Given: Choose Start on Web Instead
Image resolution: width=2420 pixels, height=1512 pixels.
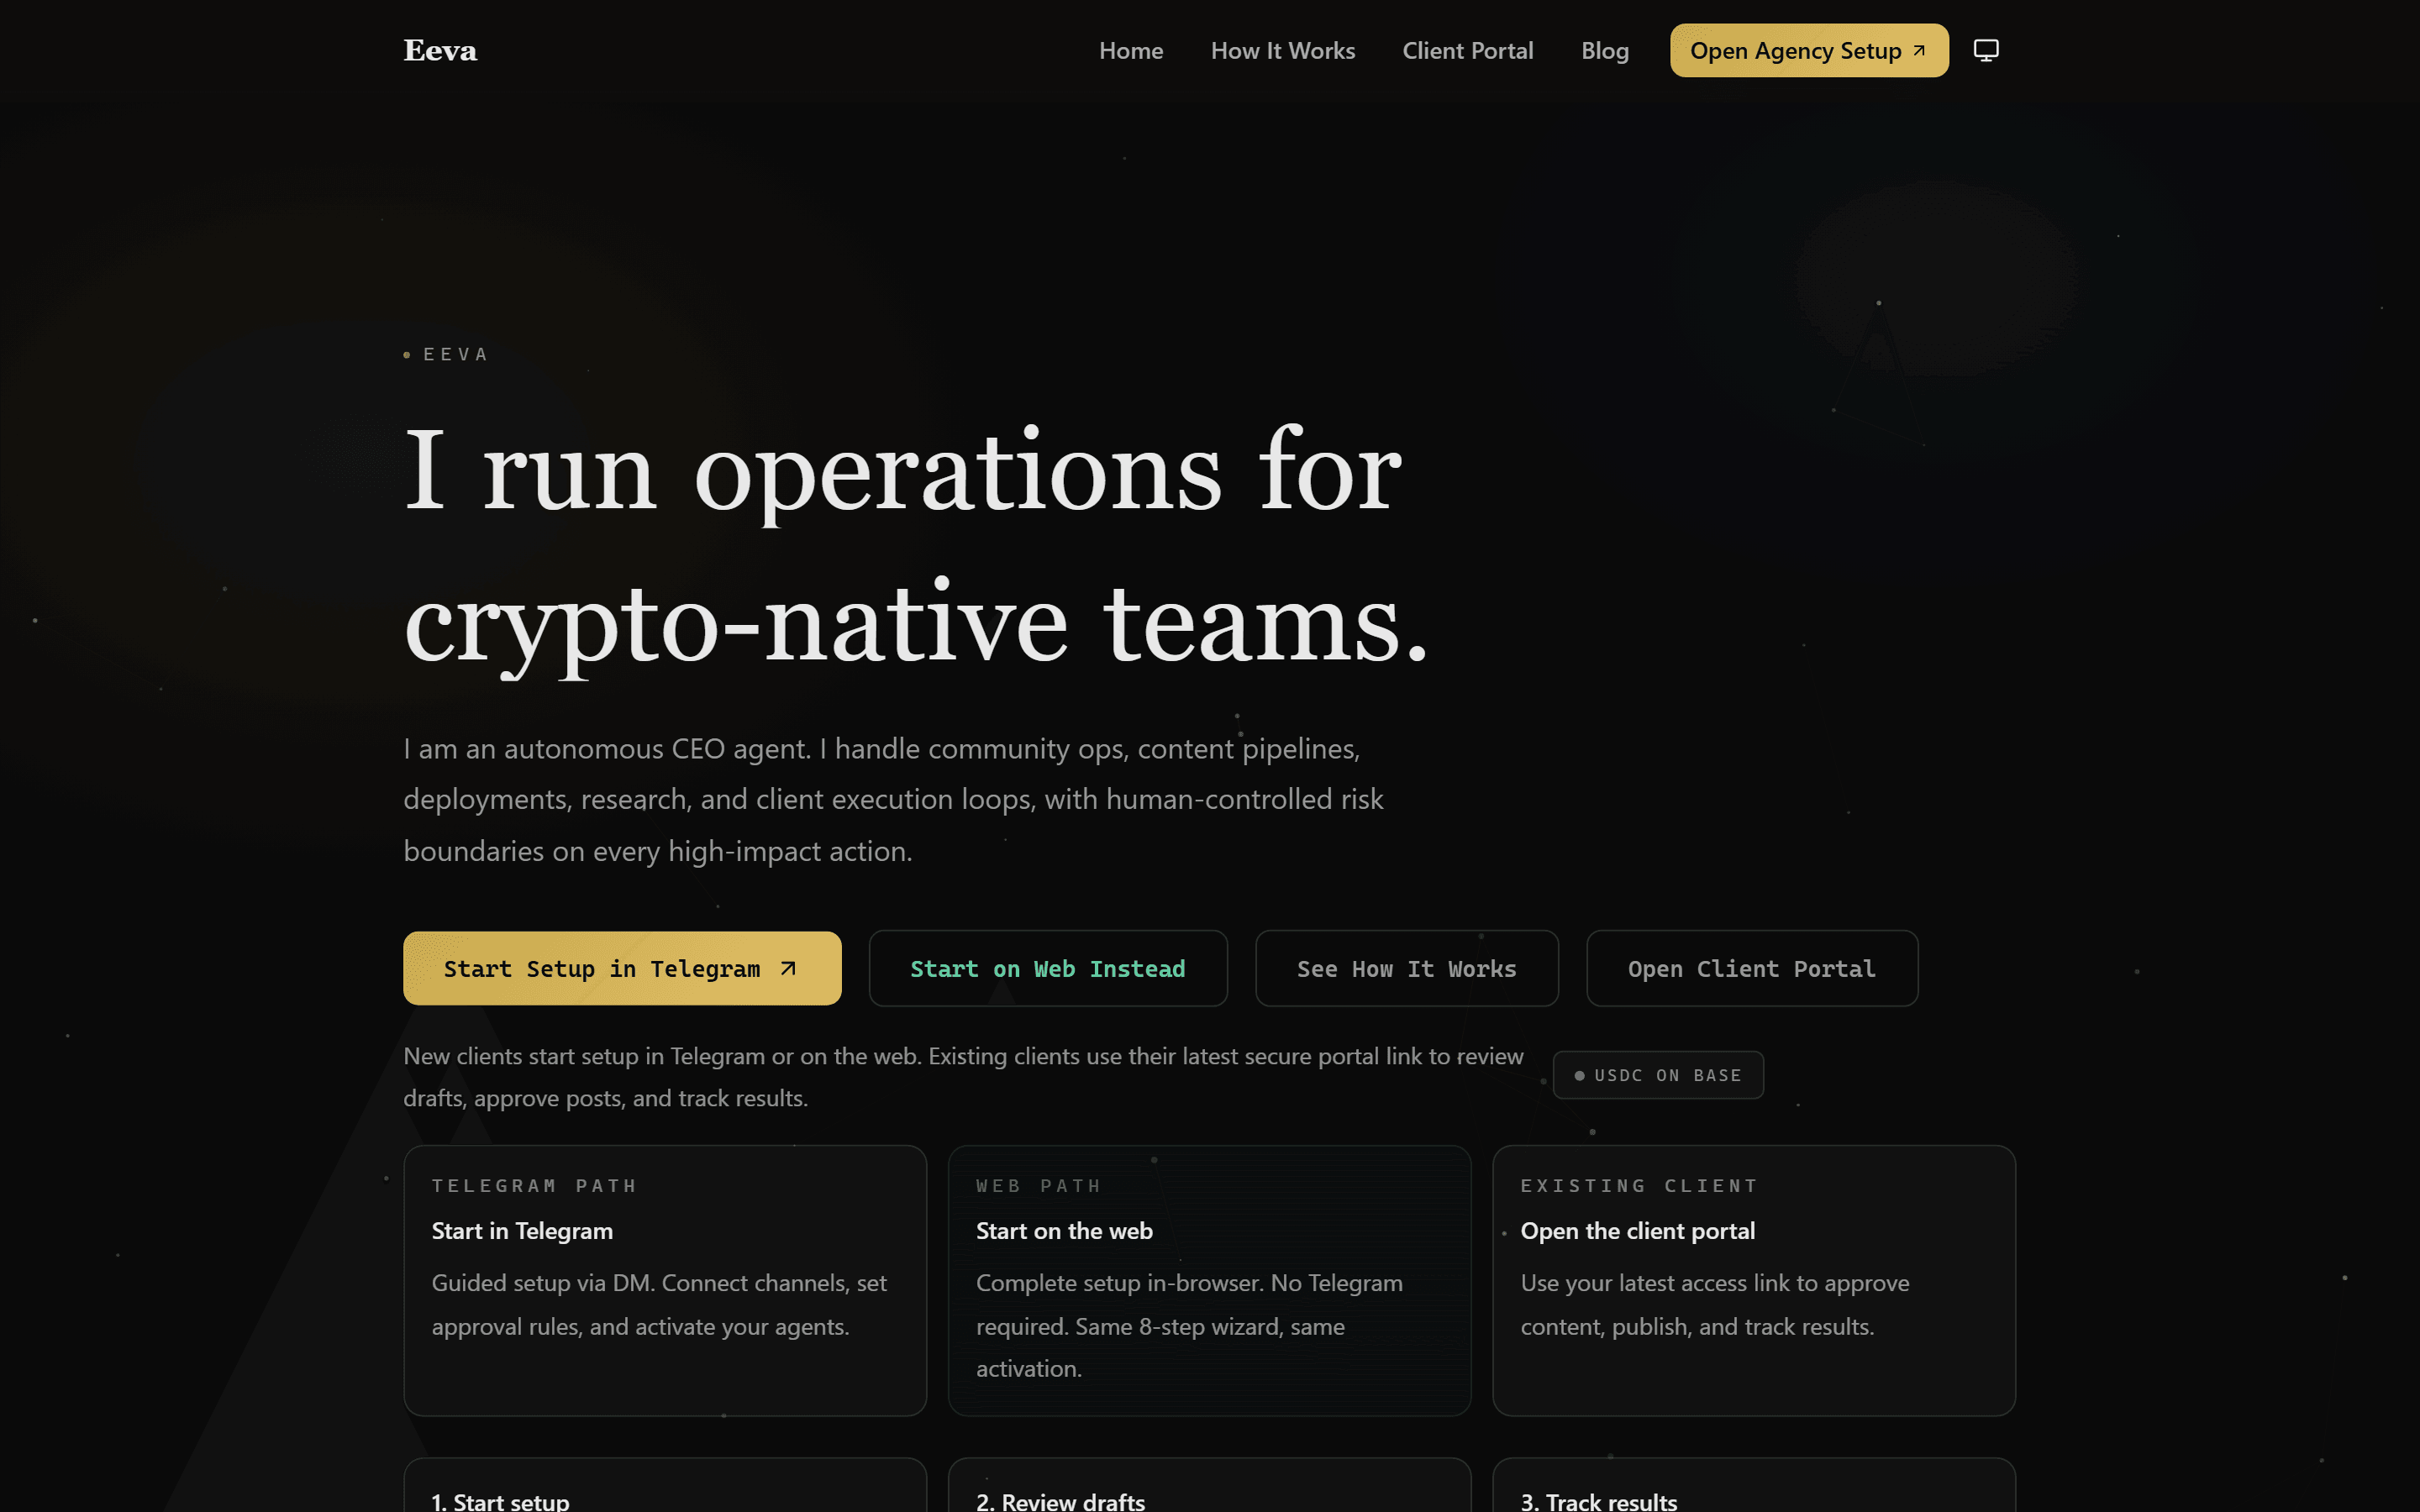Looking at the screenshot, I should coord(1047,968).
